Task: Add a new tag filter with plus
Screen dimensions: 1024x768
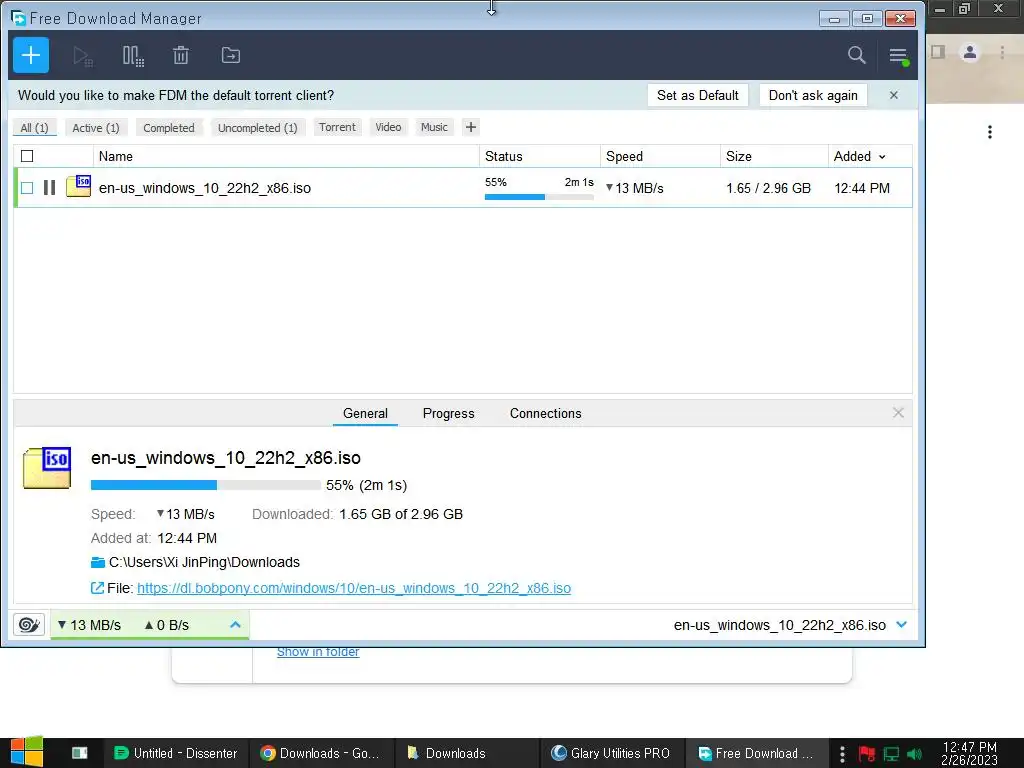Action: (x=471, y=127)
